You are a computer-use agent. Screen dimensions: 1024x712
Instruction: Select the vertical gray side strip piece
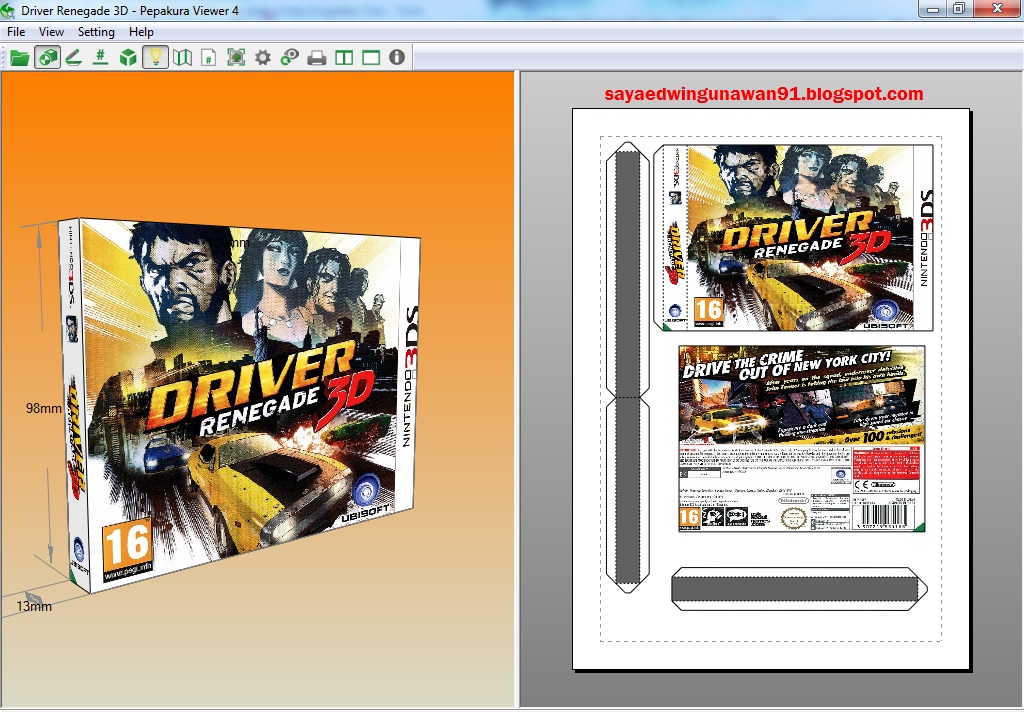(627, 367)
